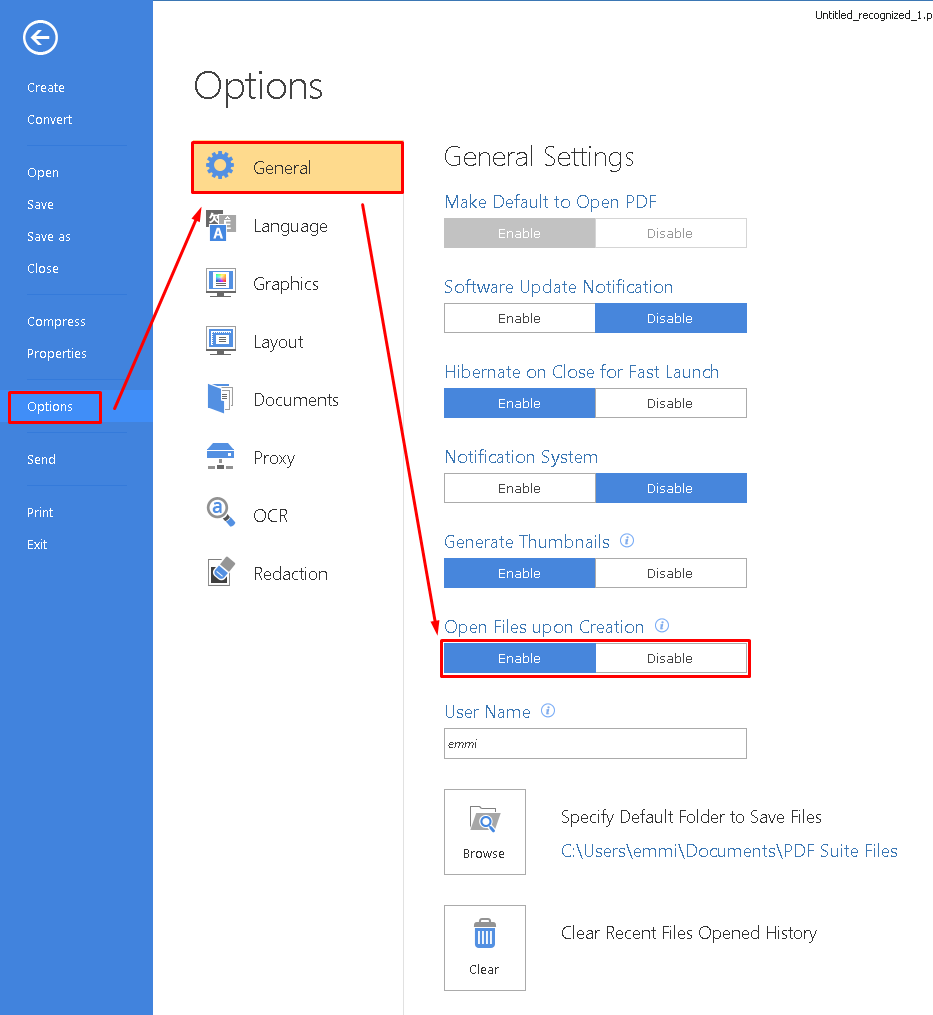Disable Open Files upon Creation
This screenshot has height=1015, width=933.
pyautogui.click(x=670, y=658)
